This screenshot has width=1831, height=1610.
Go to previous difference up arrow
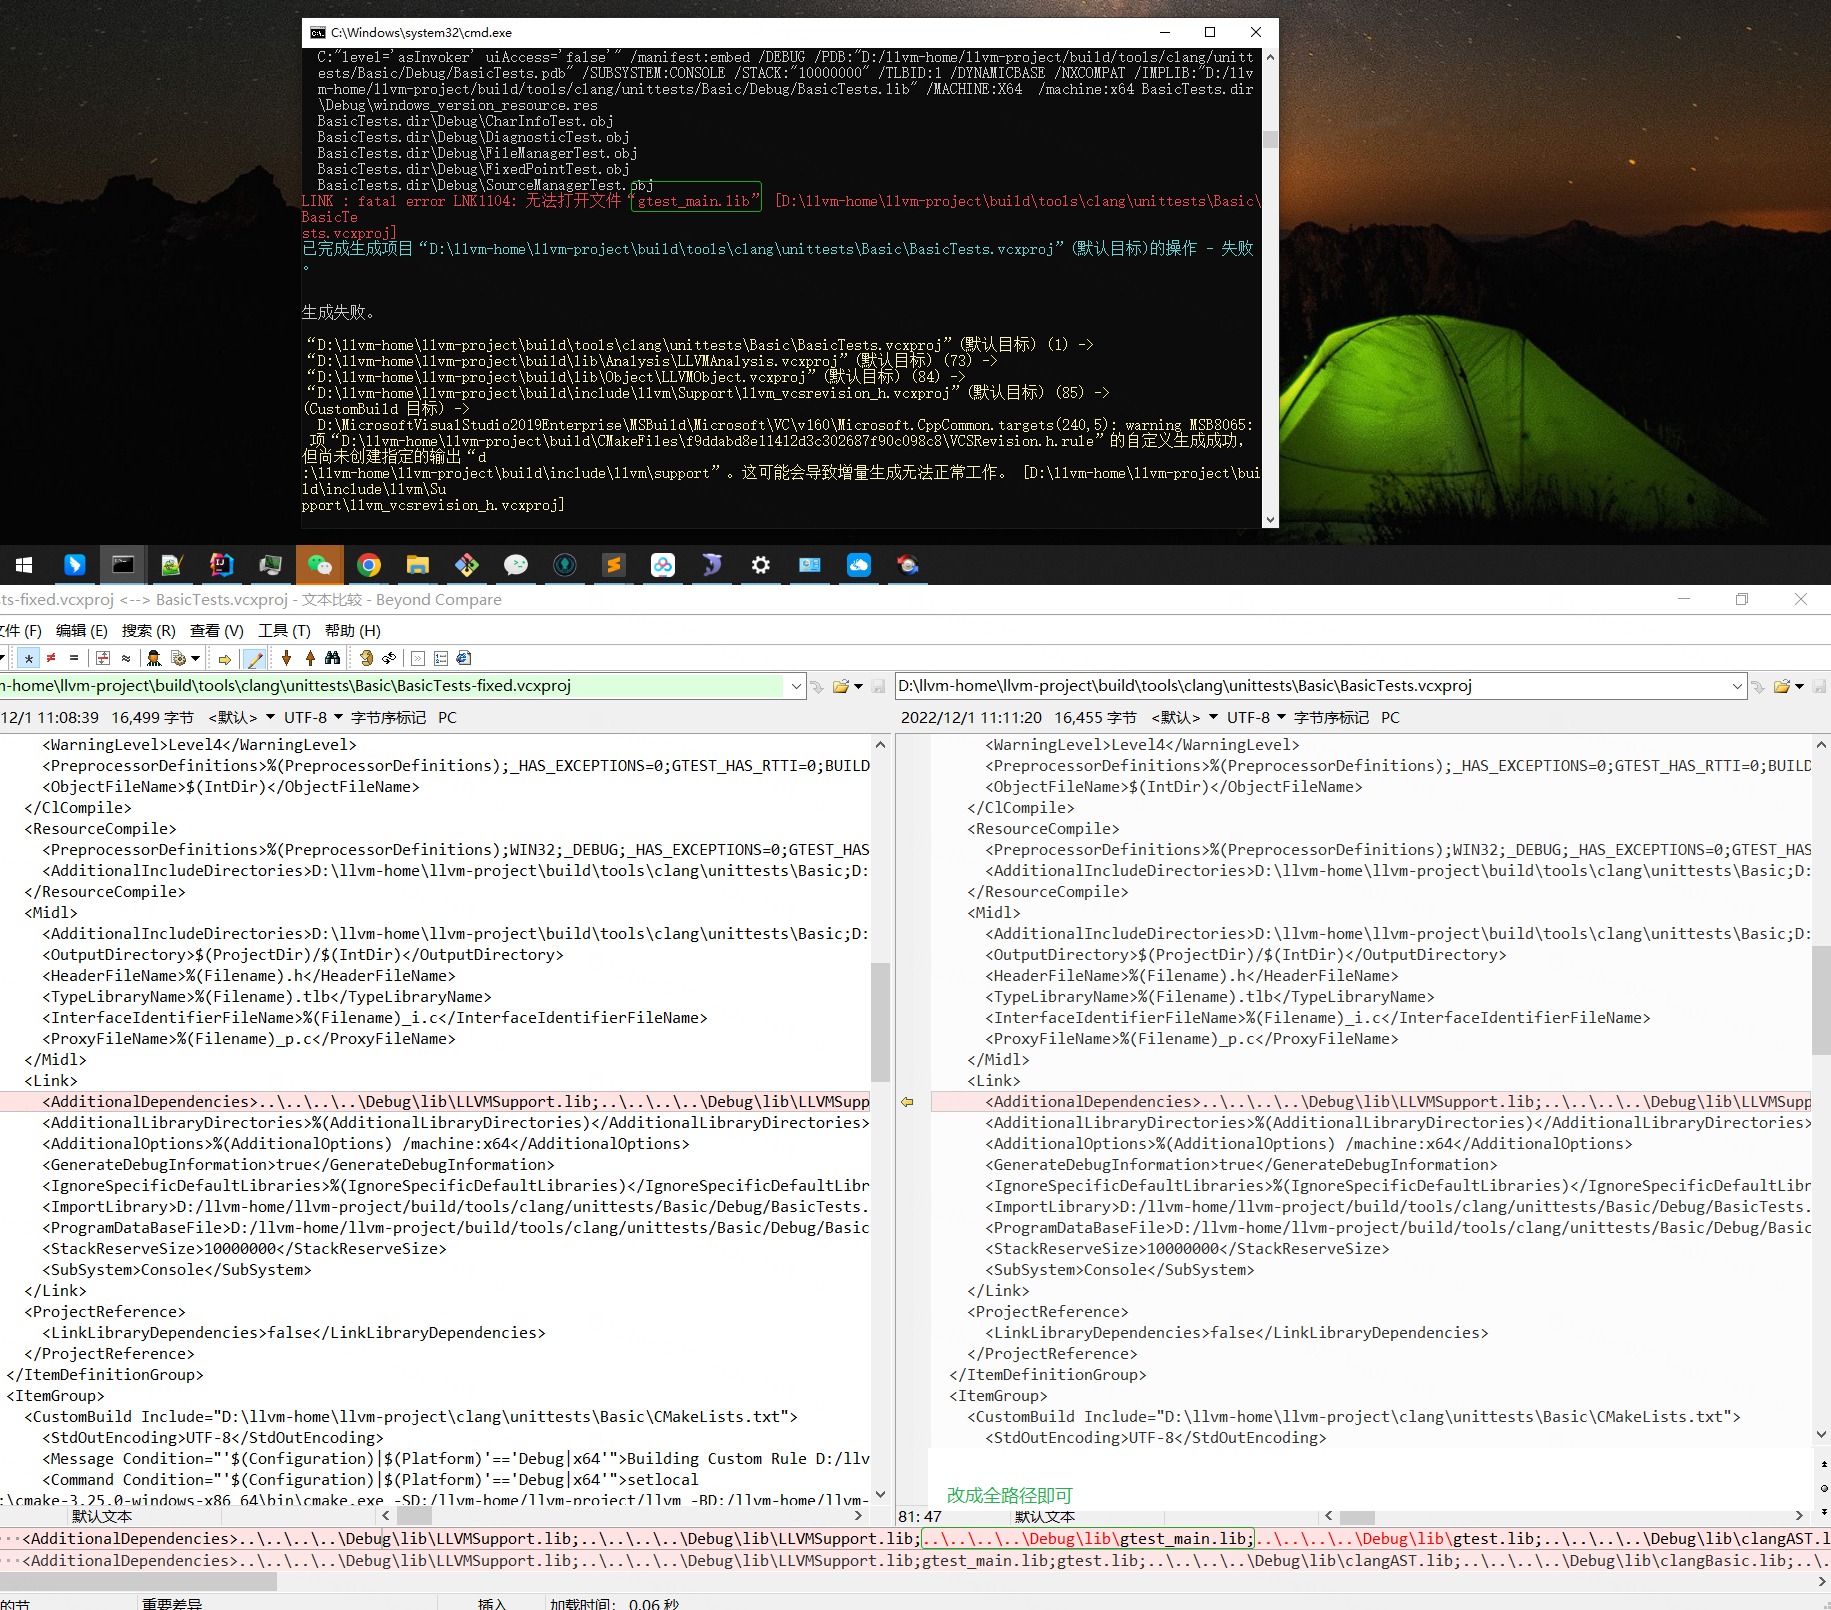pyautogui.click(x=310, y=658)
